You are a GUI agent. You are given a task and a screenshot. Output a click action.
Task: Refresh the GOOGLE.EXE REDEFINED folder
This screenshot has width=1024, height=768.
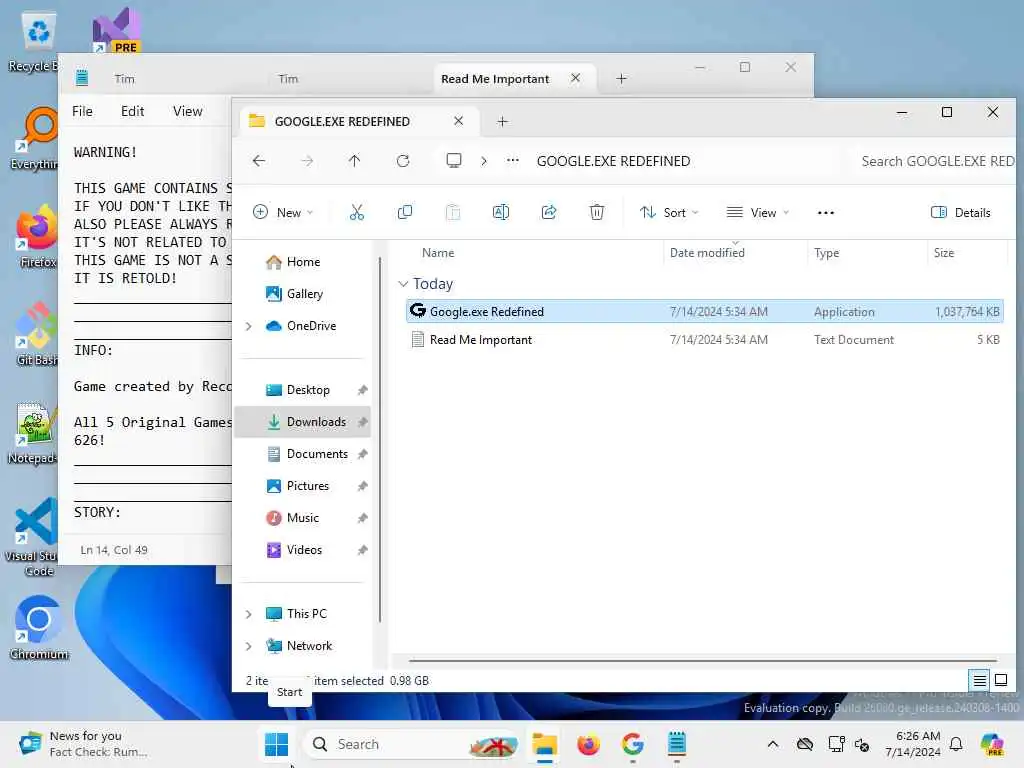click(403, 161)
